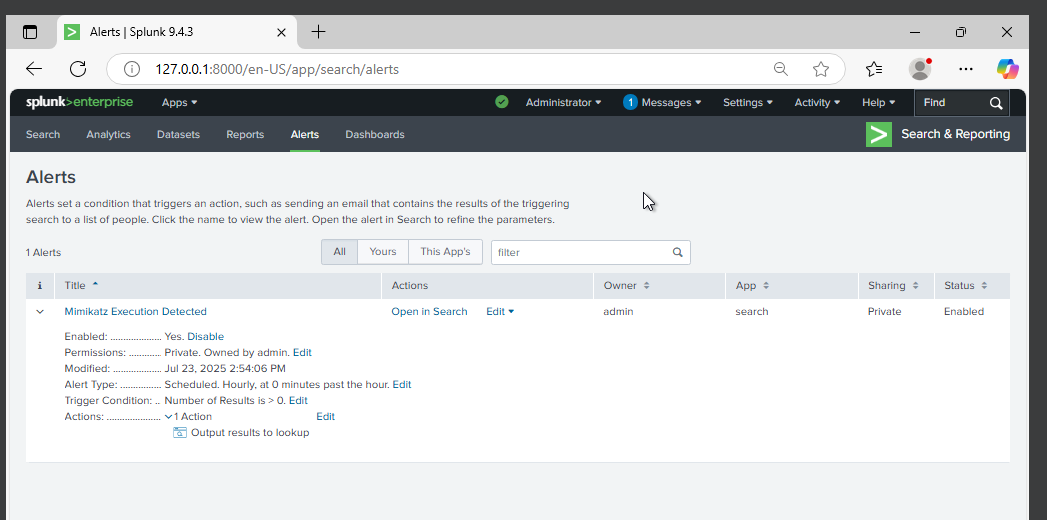
Task: Open the Administrator dropdown menu
Action: coord(564,102)
